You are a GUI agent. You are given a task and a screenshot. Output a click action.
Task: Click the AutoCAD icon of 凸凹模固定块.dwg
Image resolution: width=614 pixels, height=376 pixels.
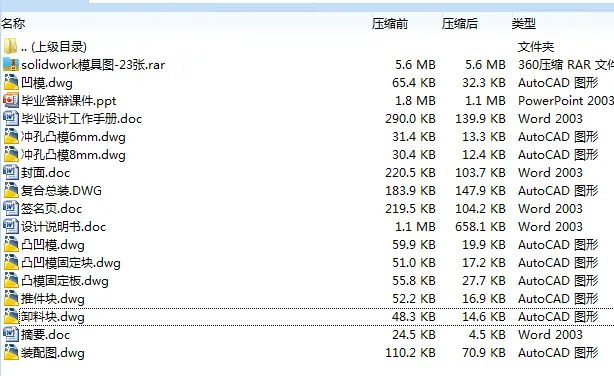pyautogui.click(x=11, y=262)
